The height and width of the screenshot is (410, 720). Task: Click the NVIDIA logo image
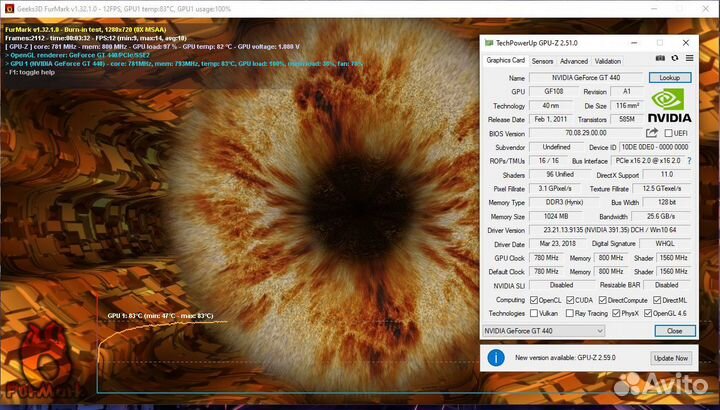[x=669, y=104]
